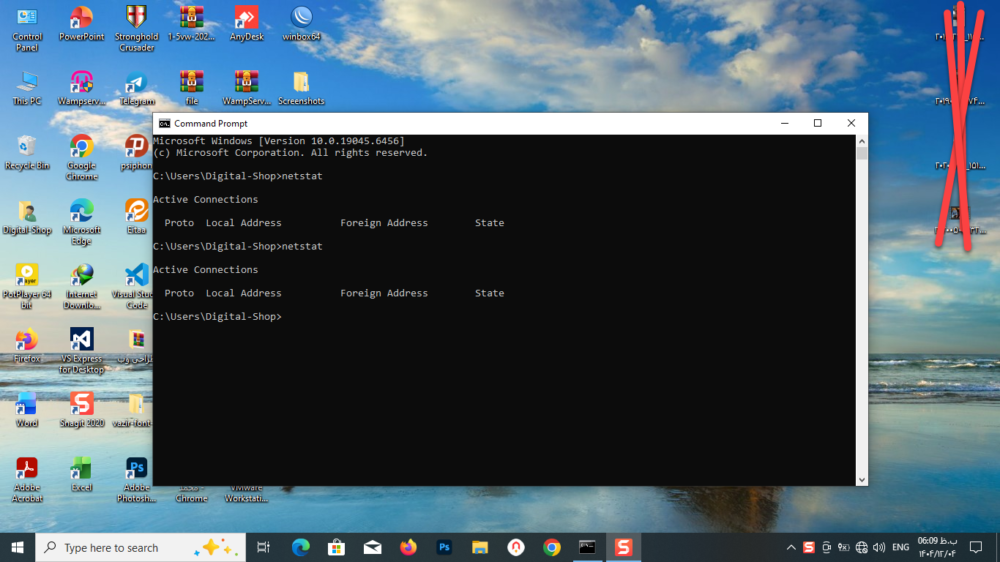Open the Windows Start menu
The width and height of the screenshot is (1000, 562).
tap(17, 547)
